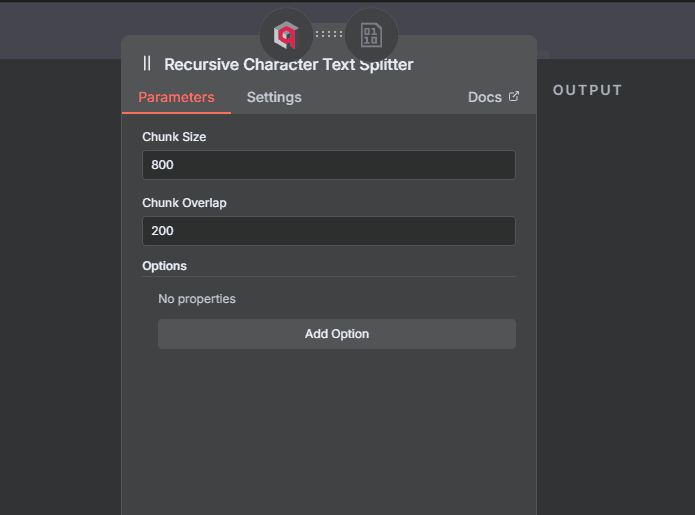Click the text splitter icon beside the title
Screen dimensions: 695x515
coord(147,63)
